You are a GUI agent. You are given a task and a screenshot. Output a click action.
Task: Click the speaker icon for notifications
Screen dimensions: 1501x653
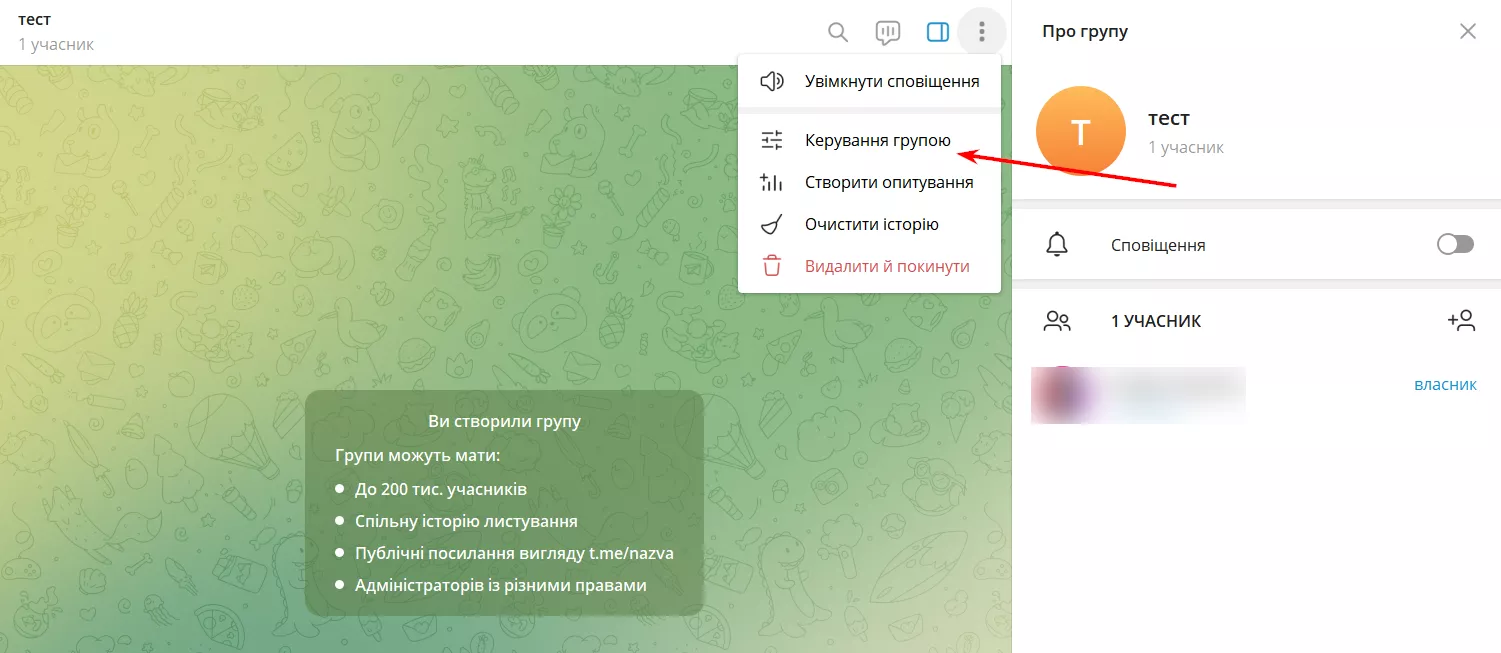[x=772, y=81]
